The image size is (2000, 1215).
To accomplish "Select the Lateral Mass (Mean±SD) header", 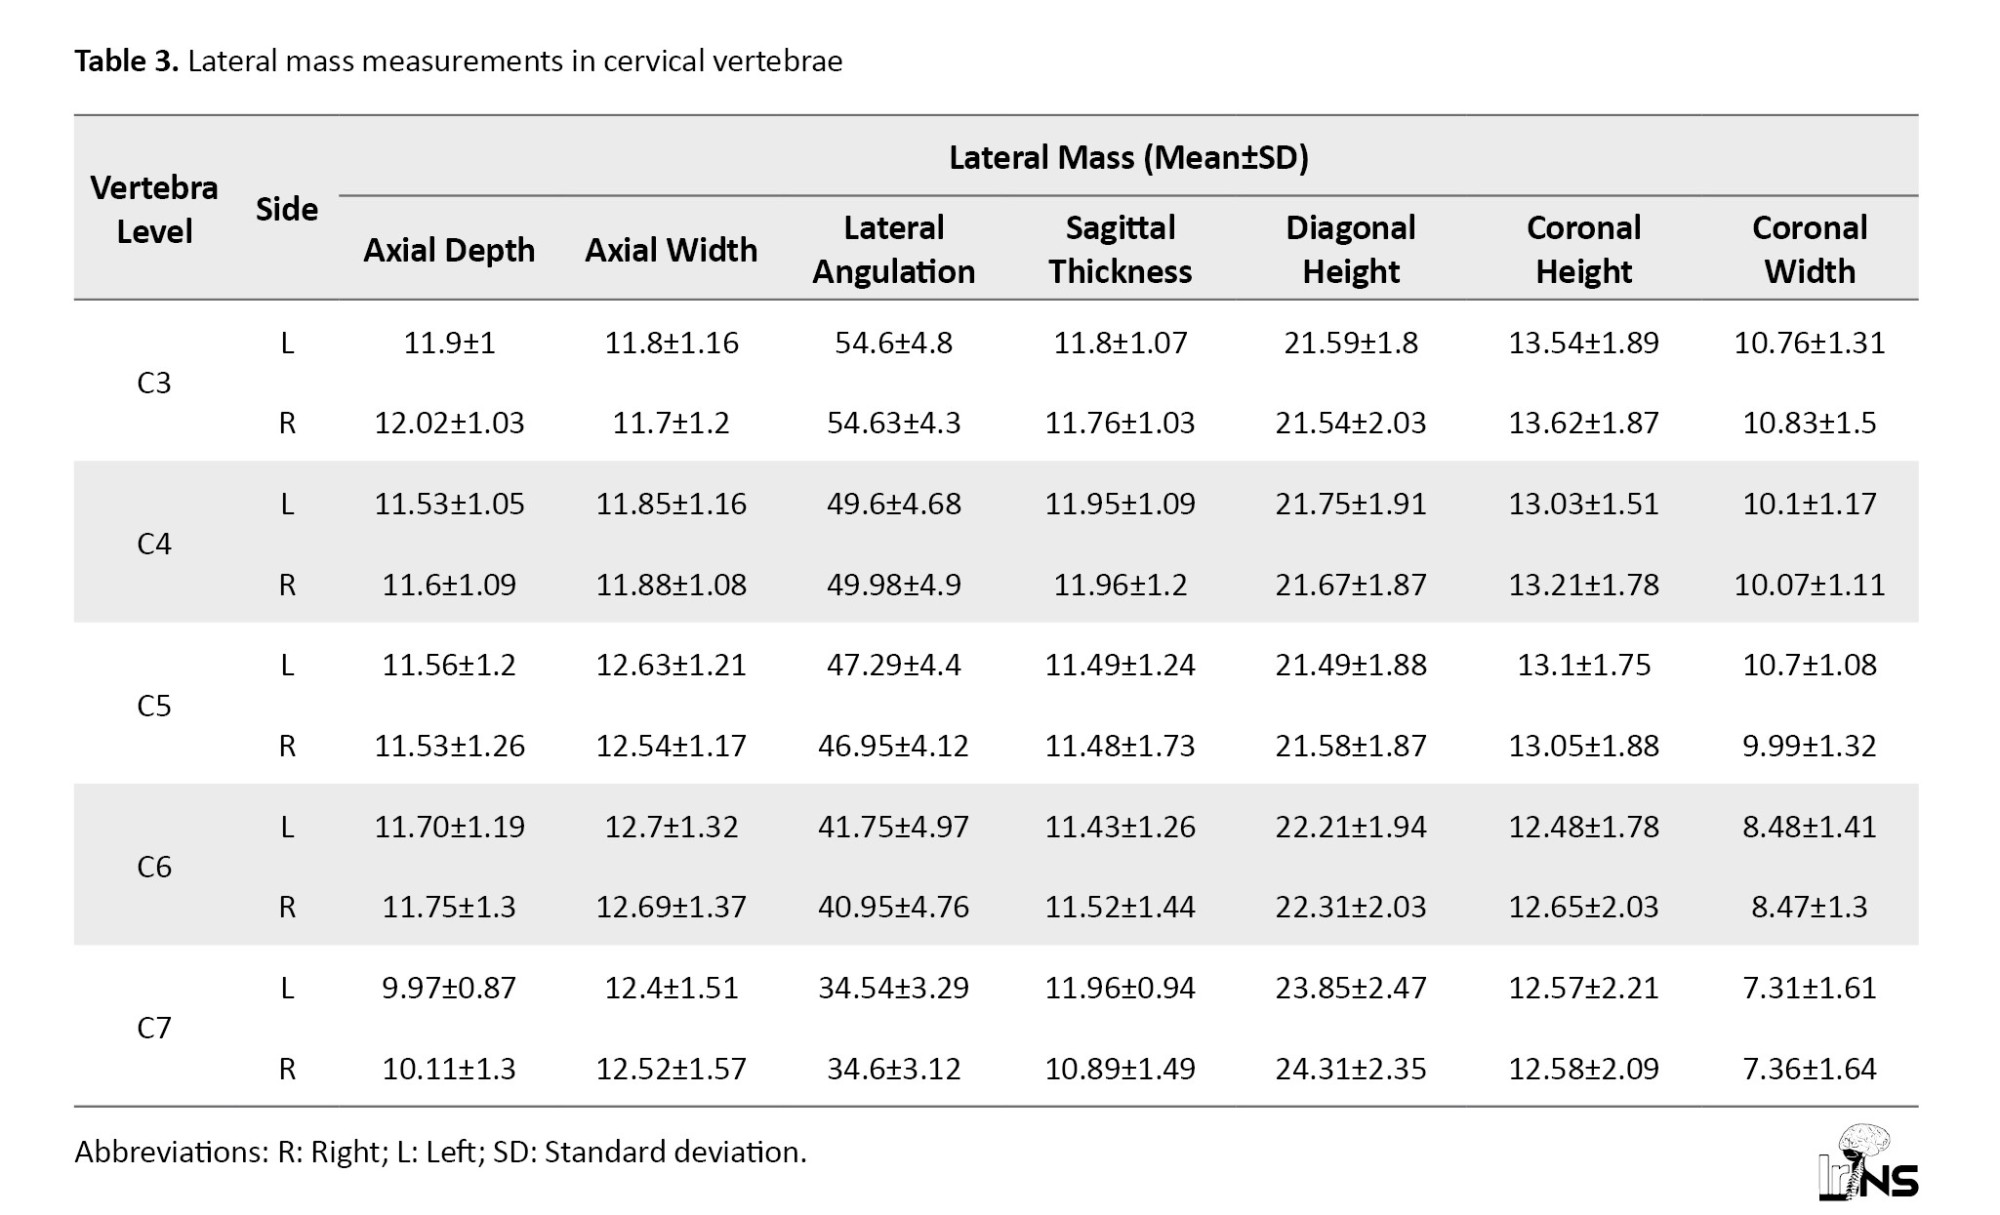I will pos(1128,157).
